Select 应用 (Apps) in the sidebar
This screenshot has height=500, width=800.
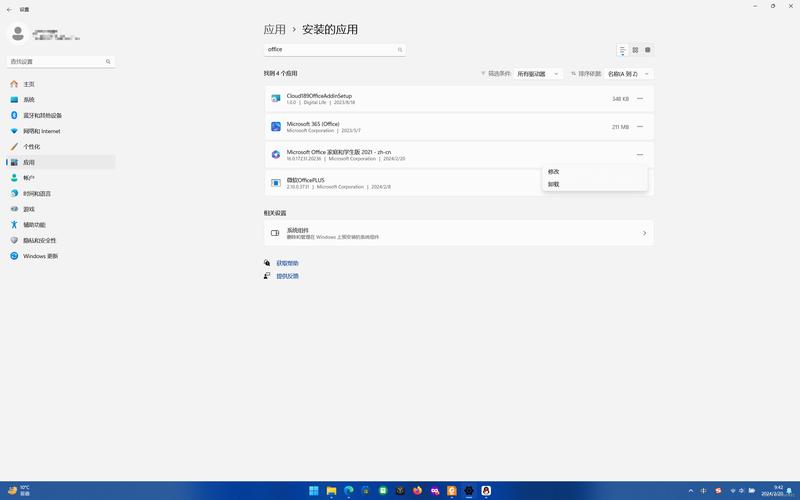click(61, 162)
